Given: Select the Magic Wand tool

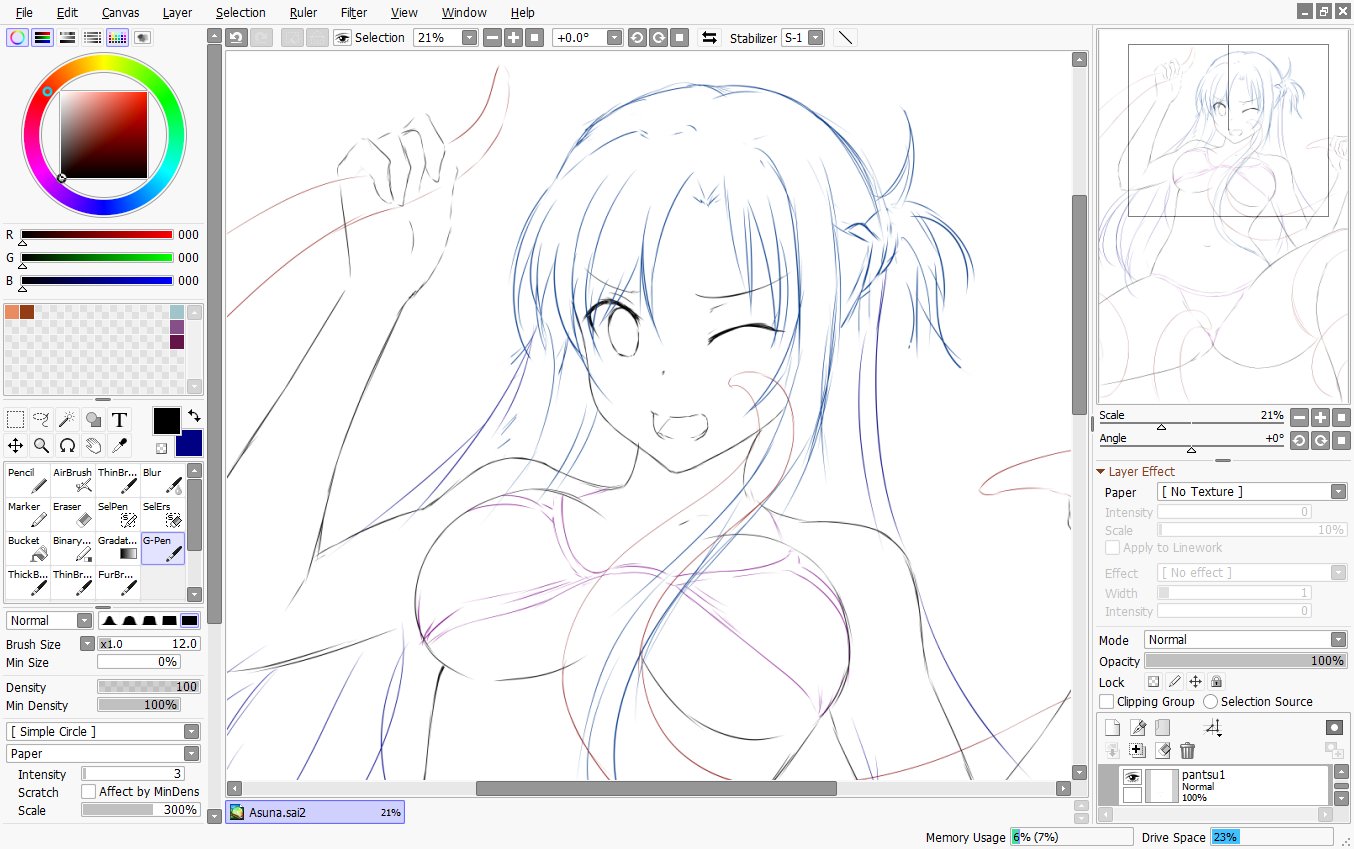Looking at the screenshot, I should (x=67, y=419).
